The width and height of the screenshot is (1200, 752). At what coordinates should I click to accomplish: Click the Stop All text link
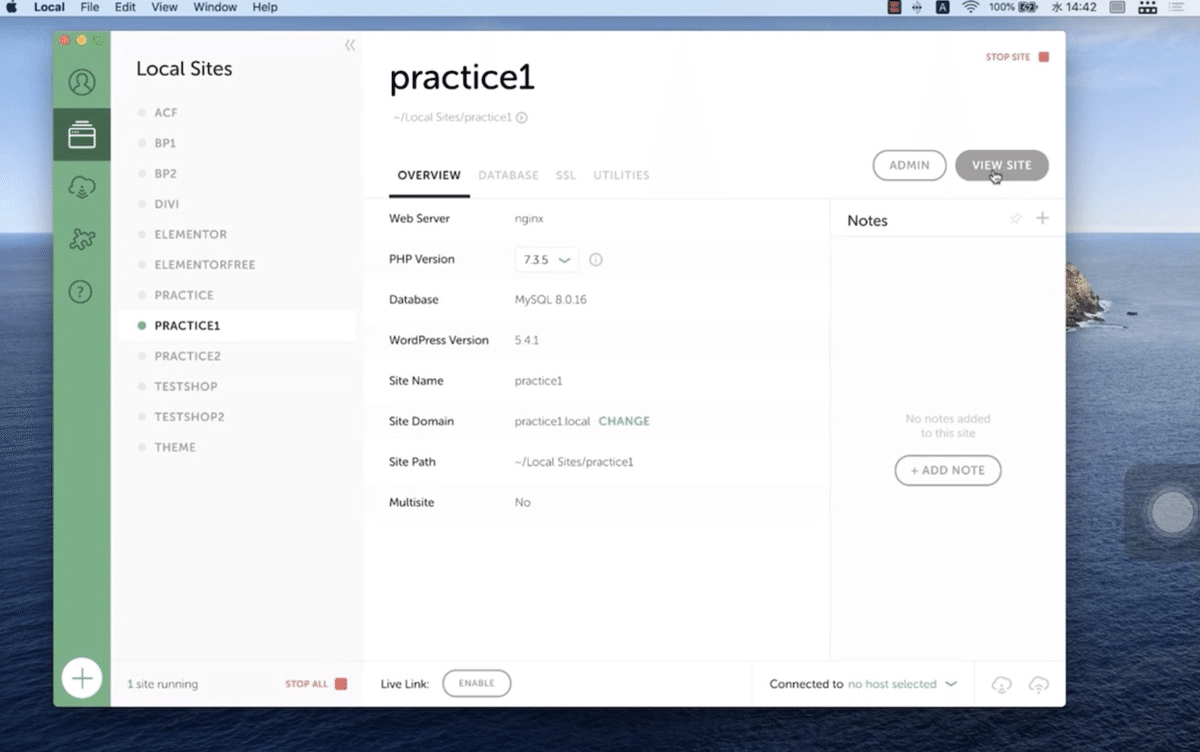[306, 684]
